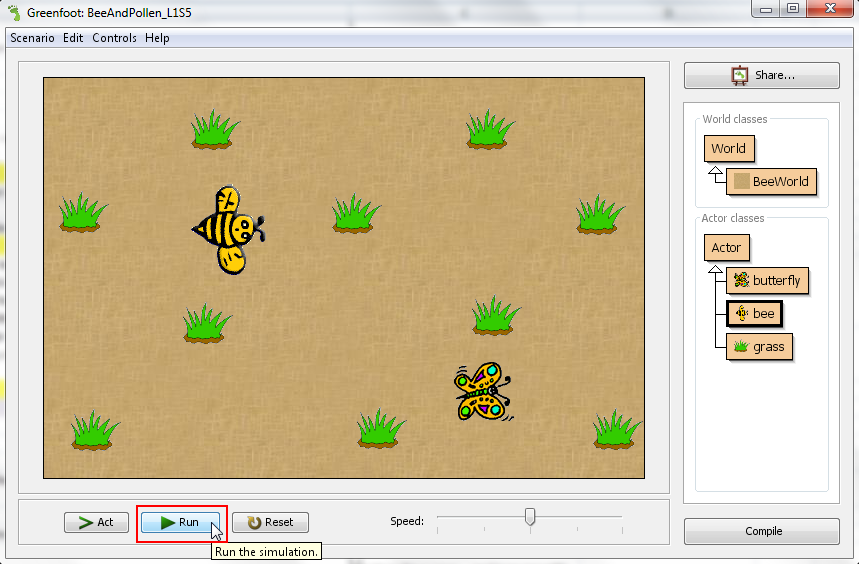This screenshot has width=859, height=564.
Task: Click the Greenfoot footprint logo in title bar
Action: [14, 13]
